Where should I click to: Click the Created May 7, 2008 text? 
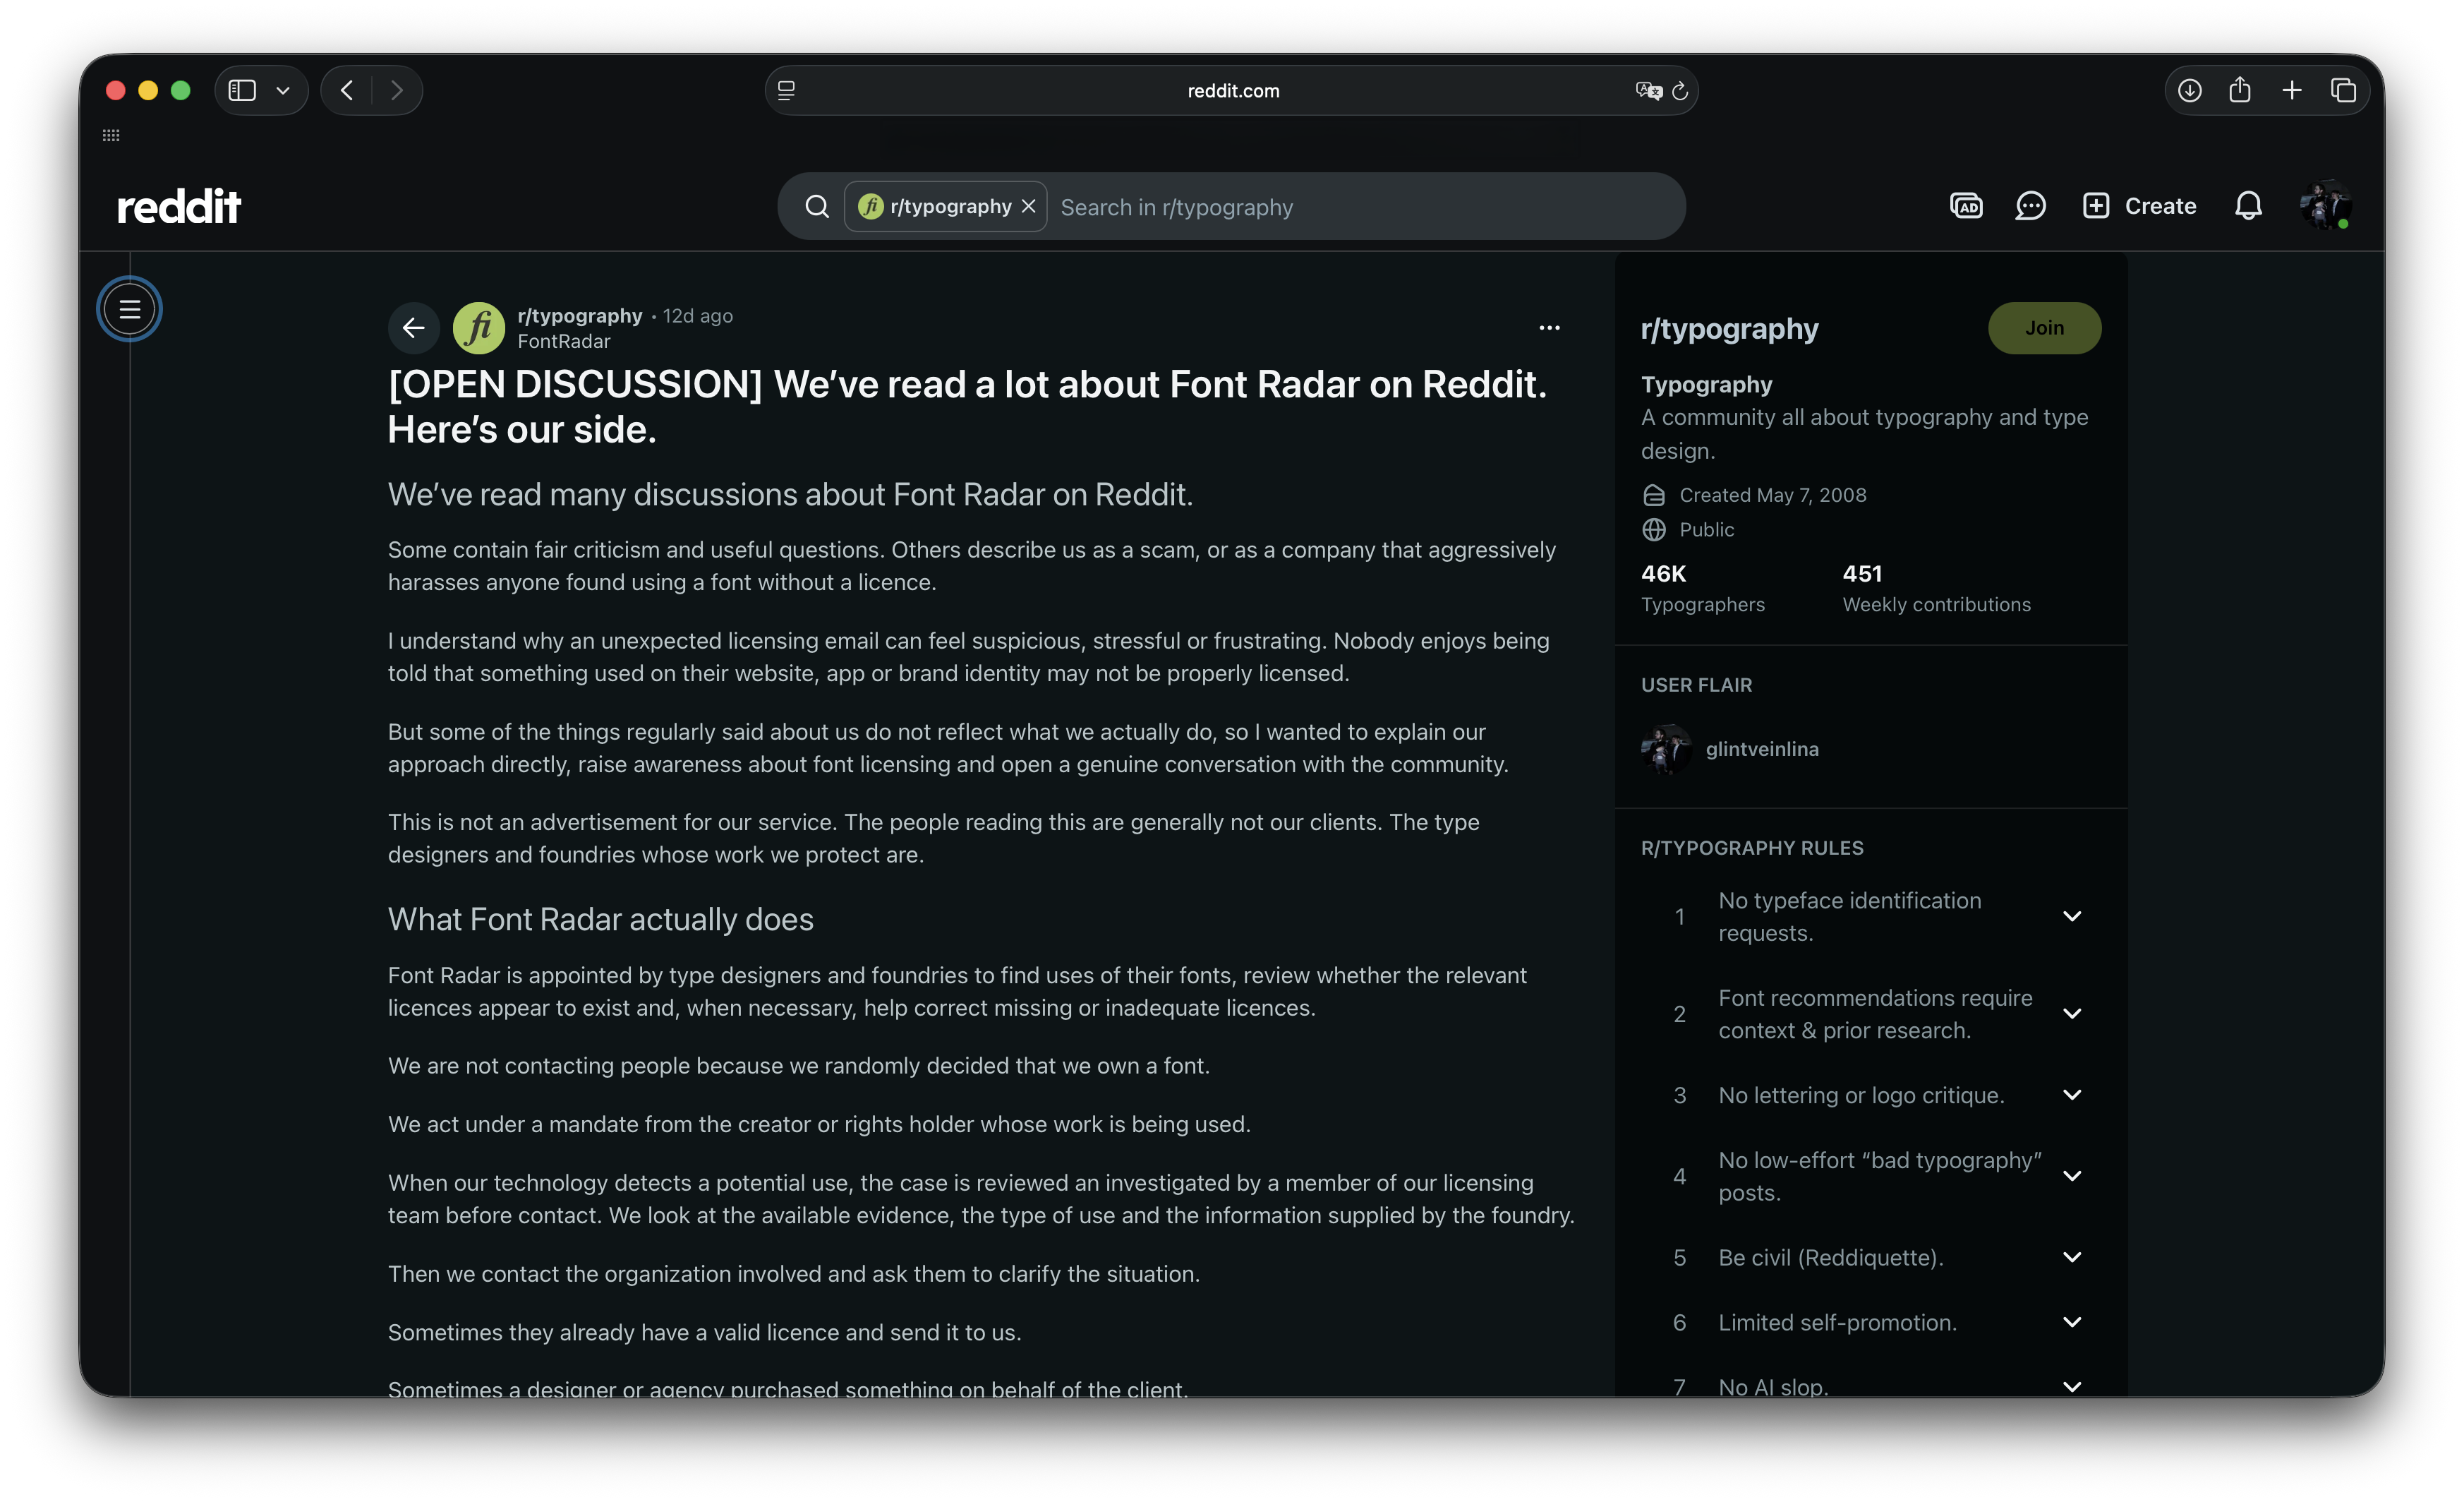click(x=1773, y=495)
